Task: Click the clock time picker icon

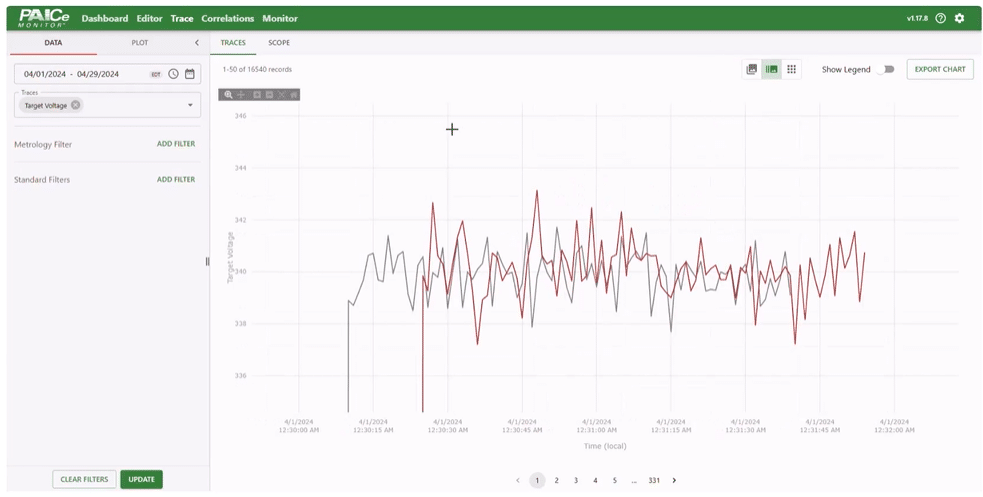Action: coord(173,74)
